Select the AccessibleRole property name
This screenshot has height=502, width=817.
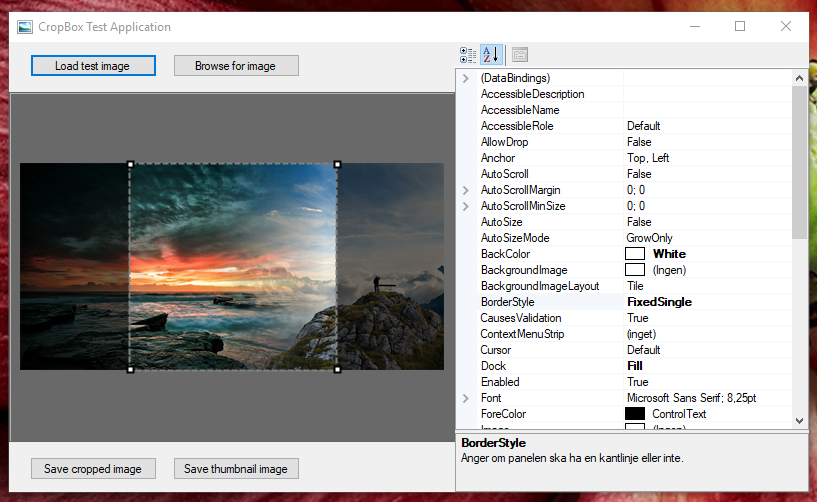(517, 126)
